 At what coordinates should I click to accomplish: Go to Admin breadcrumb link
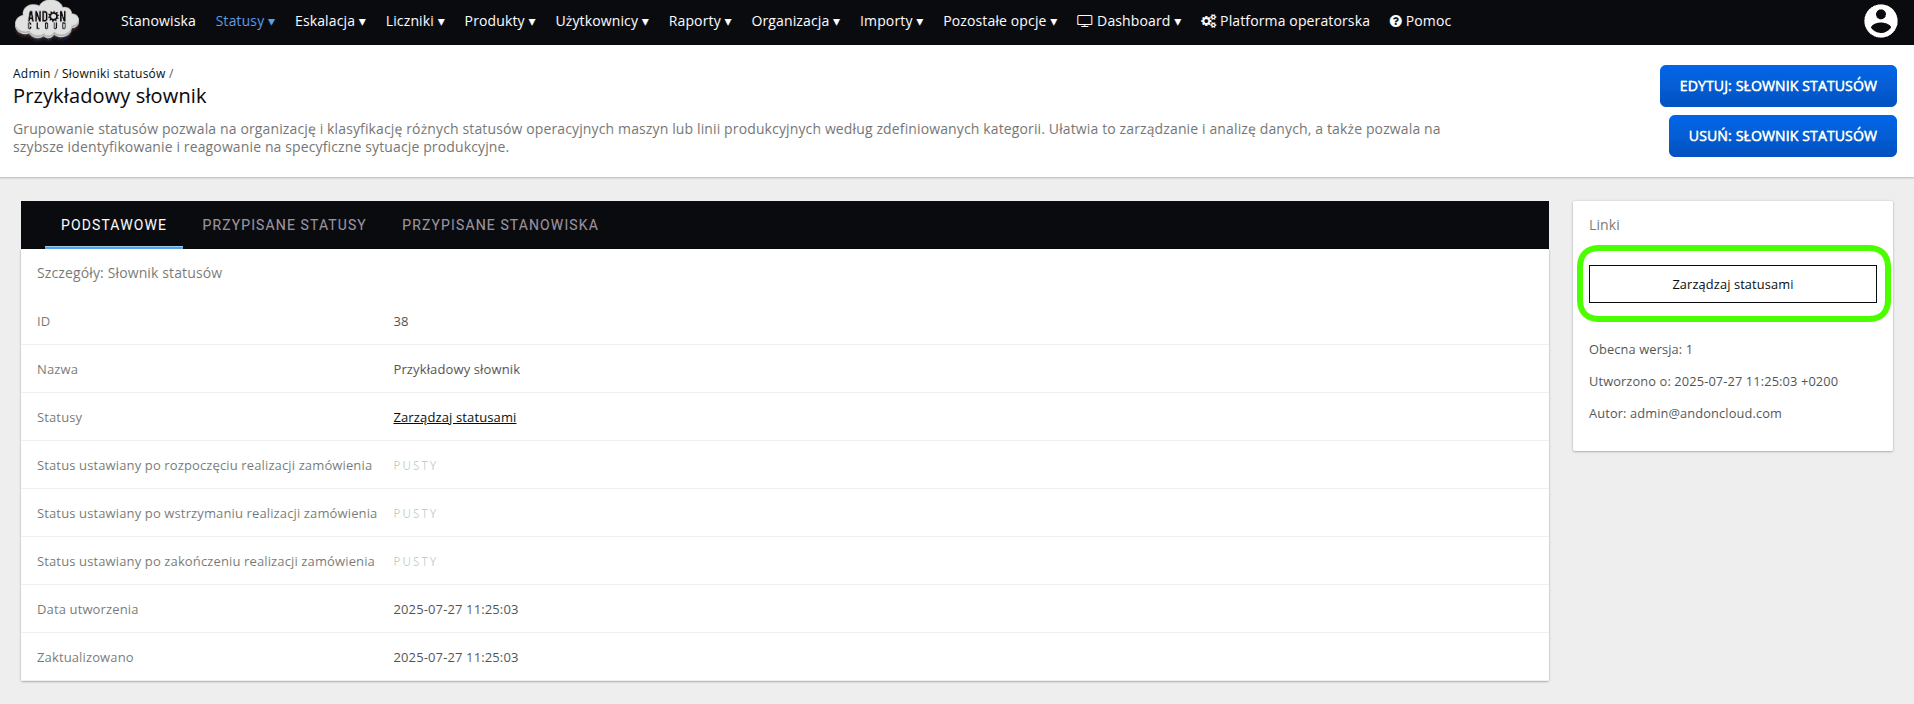pos(31,74)
